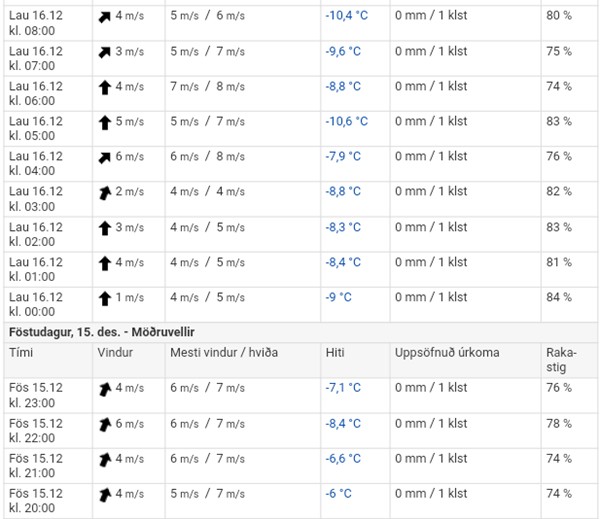This screenshot has width=600, height=519.
Task: Click the -9 °C temperature at midnight
Action: pos(339,297)
